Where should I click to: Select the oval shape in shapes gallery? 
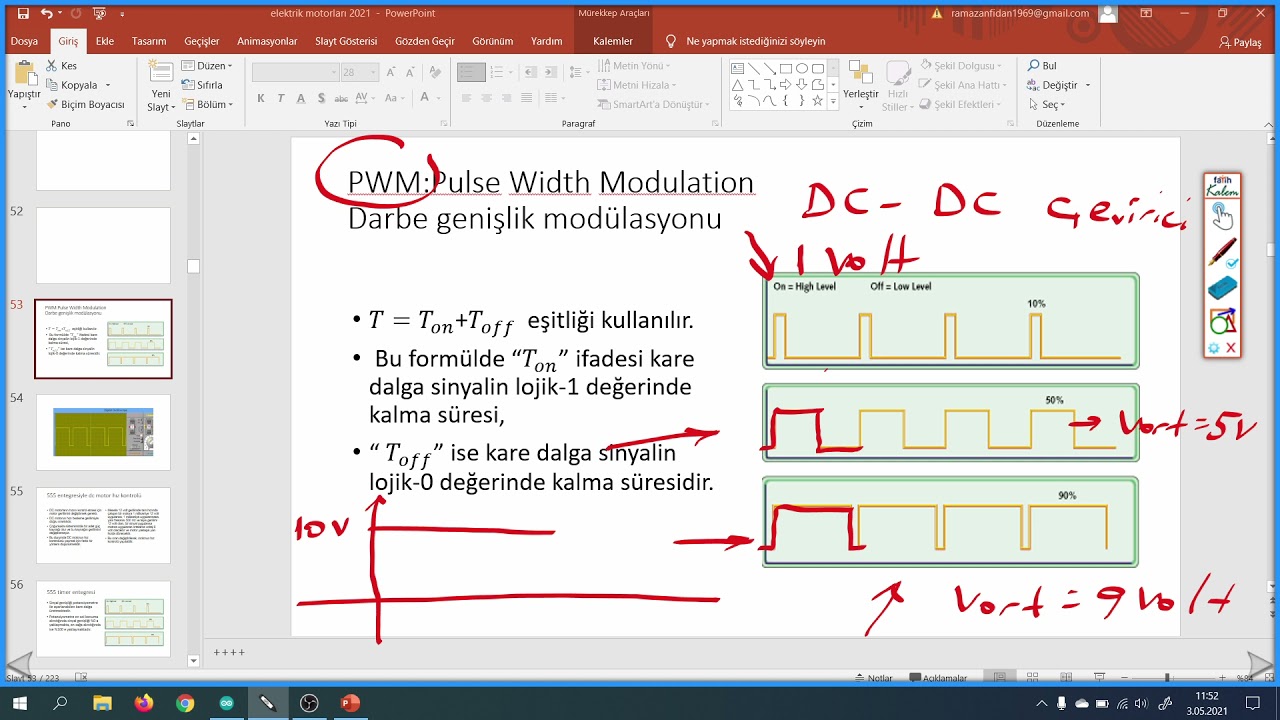802,69
